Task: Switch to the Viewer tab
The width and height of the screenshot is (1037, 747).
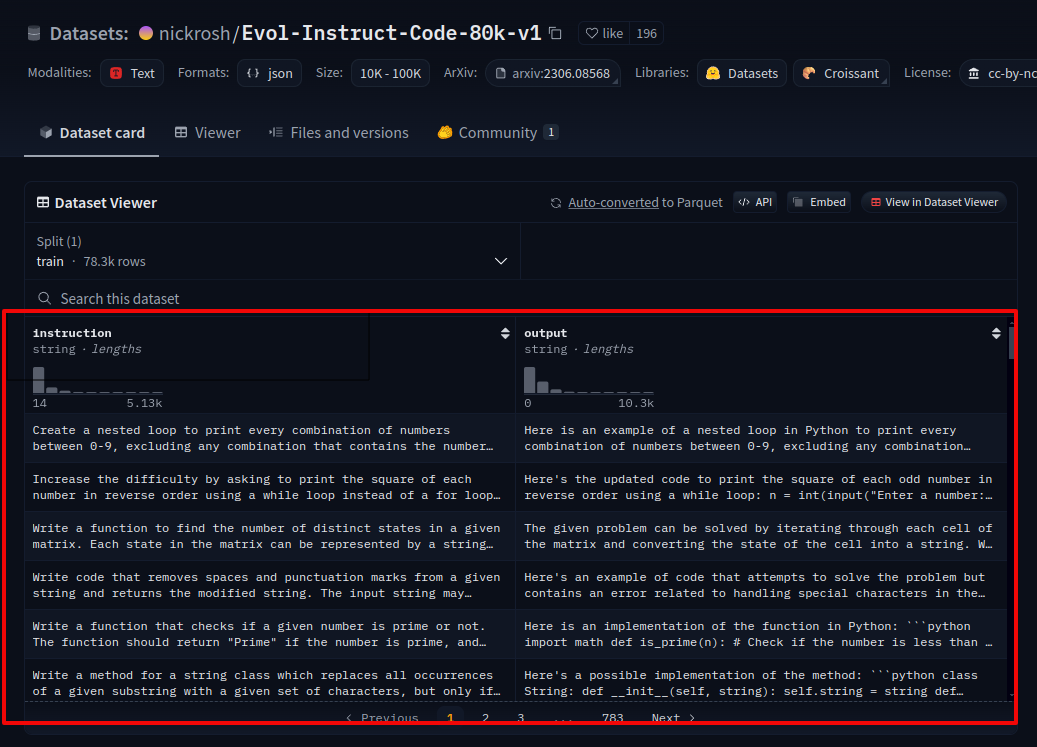Action: pyautogui.click(x=208, y=133)
